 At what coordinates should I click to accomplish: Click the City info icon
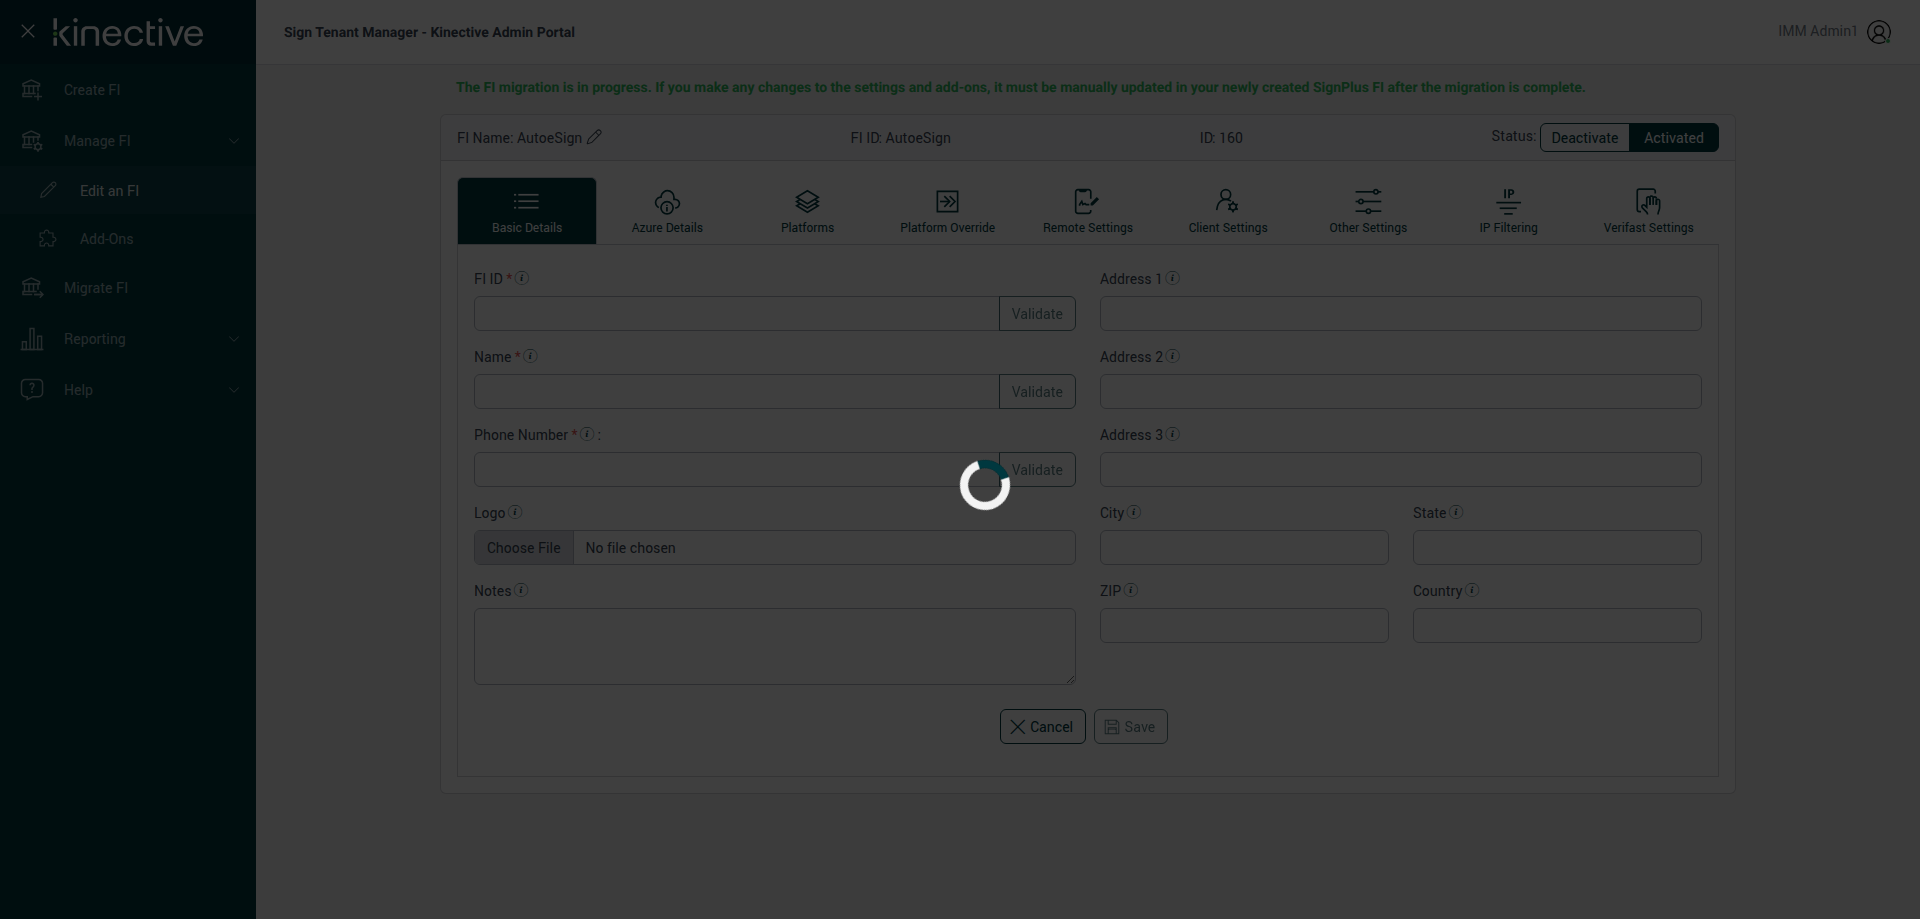click(x=1134, y=512)
